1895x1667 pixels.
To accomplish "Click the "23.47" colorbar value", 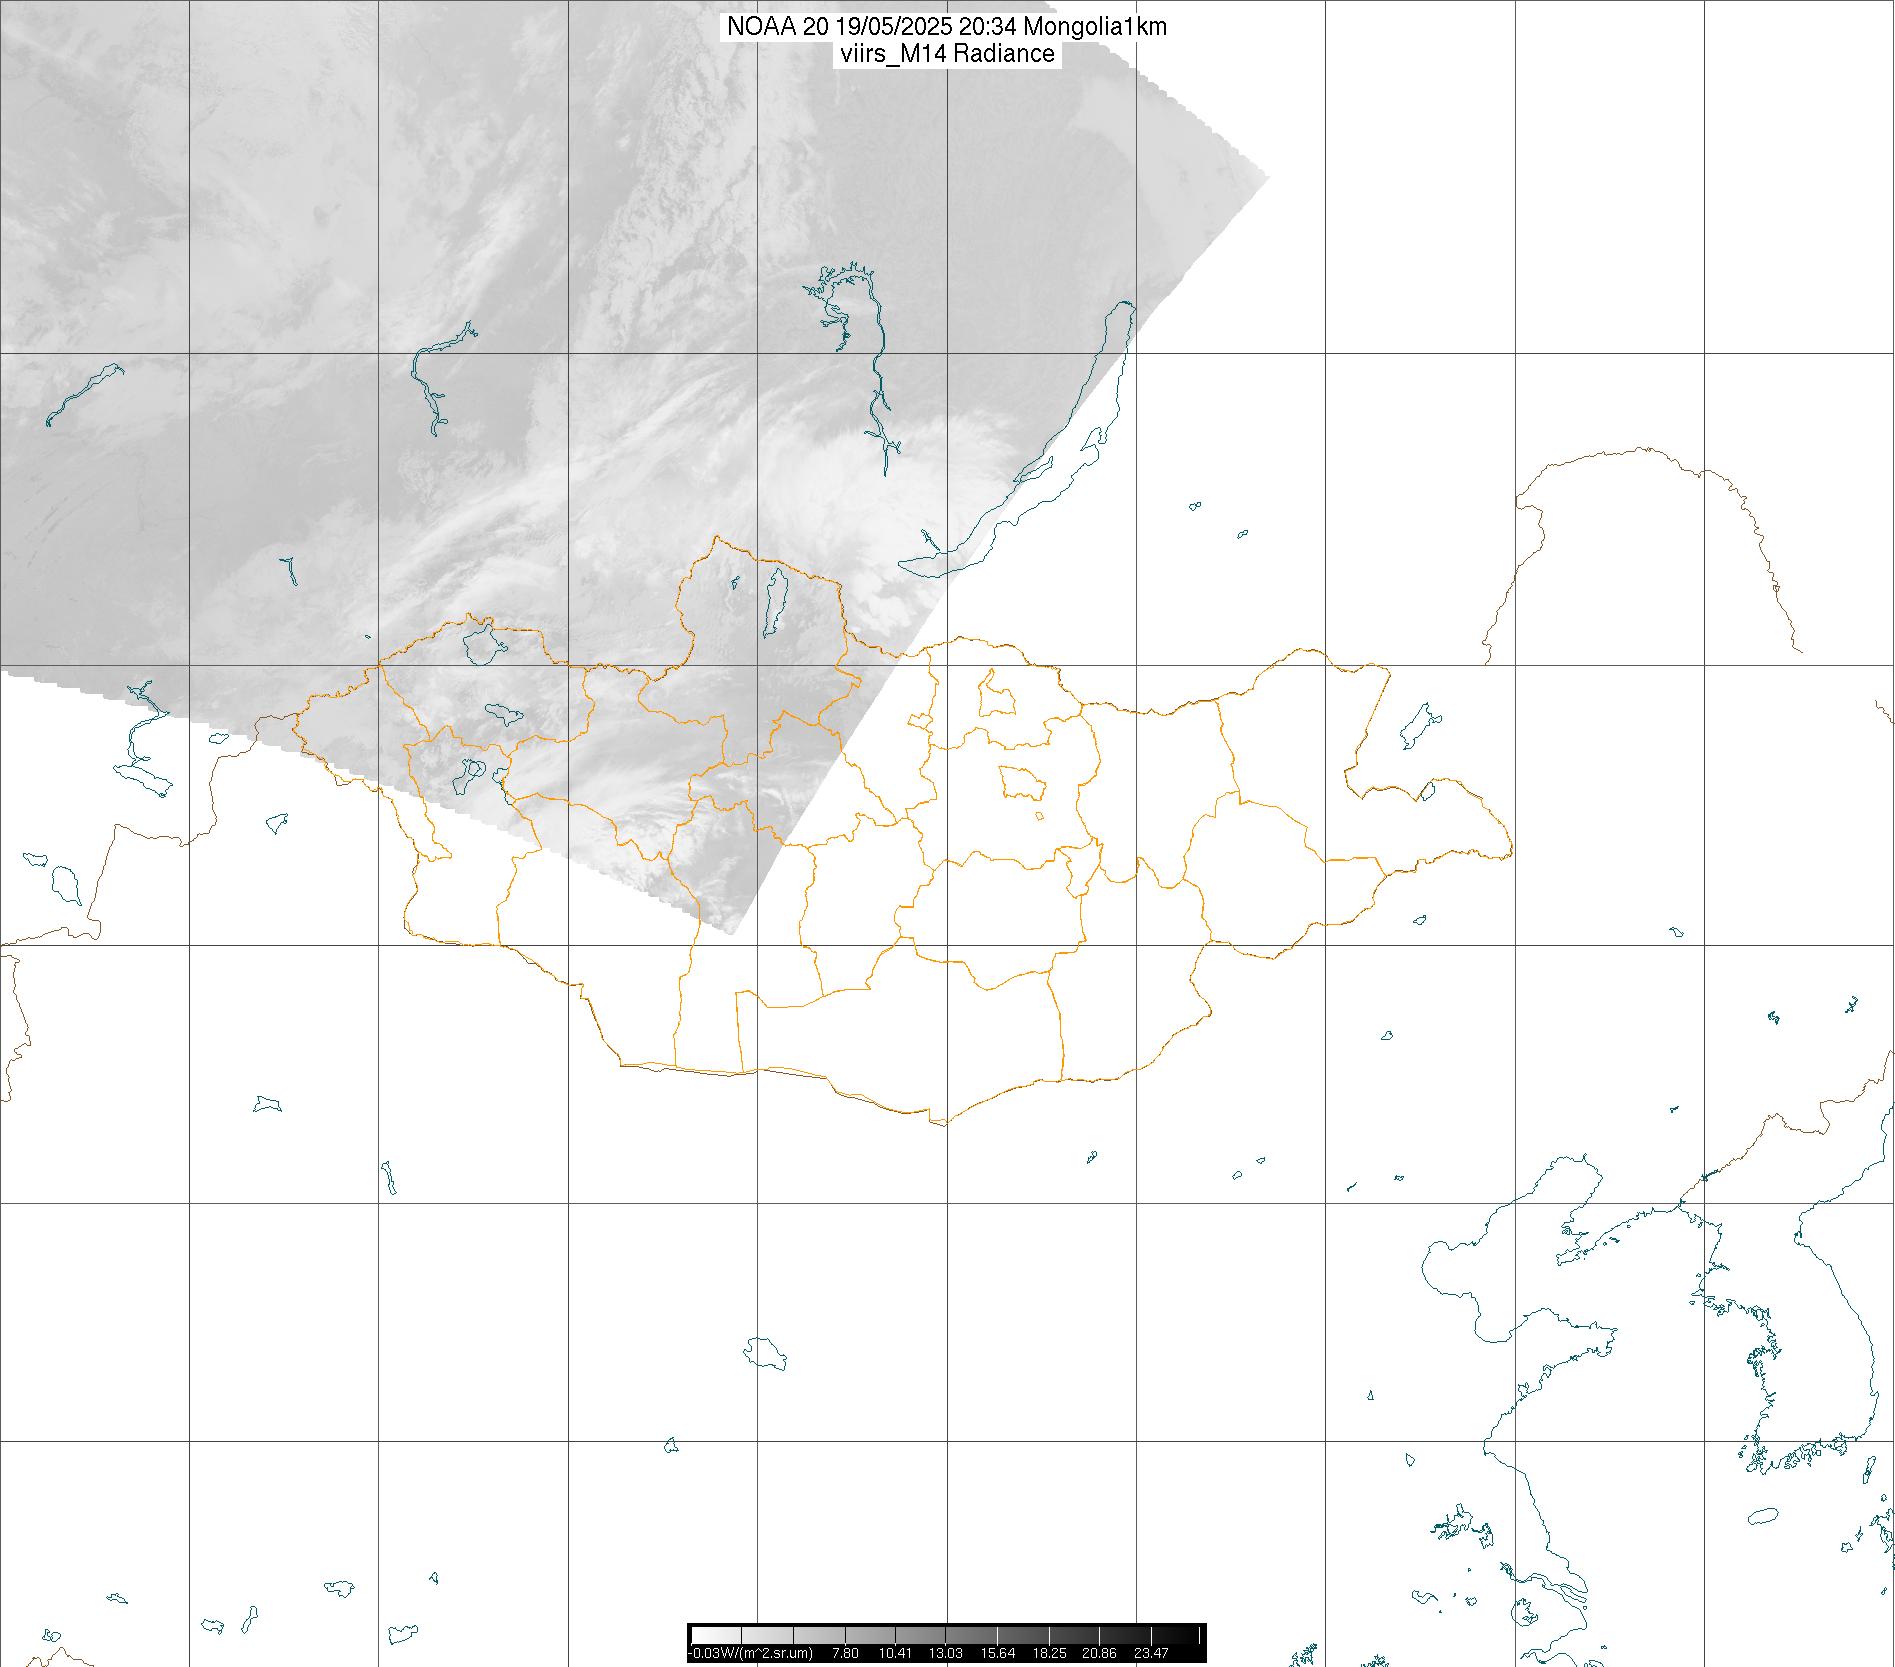I will tap(1152, 1654).
